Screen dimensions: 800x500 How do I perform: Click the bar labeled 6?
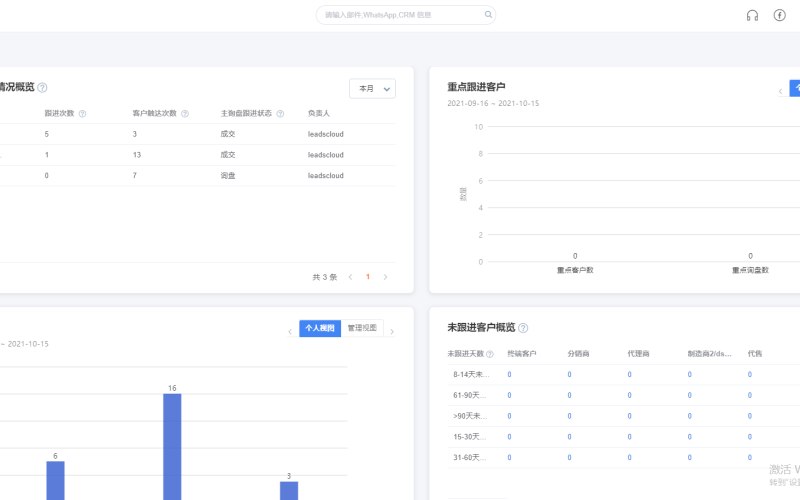click(x=56, y=481)
